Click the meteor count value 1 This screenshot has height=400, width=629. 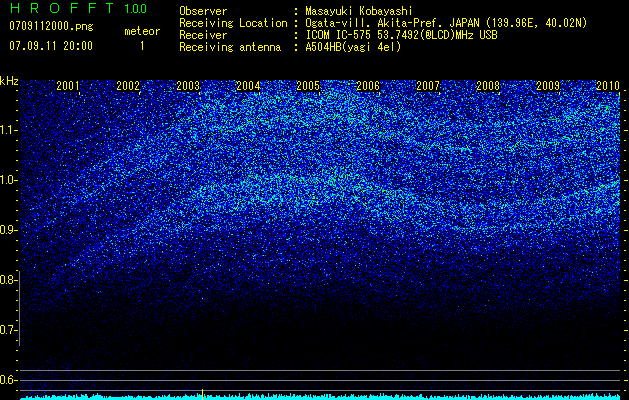pyautogui.click(x=142, y=46)
